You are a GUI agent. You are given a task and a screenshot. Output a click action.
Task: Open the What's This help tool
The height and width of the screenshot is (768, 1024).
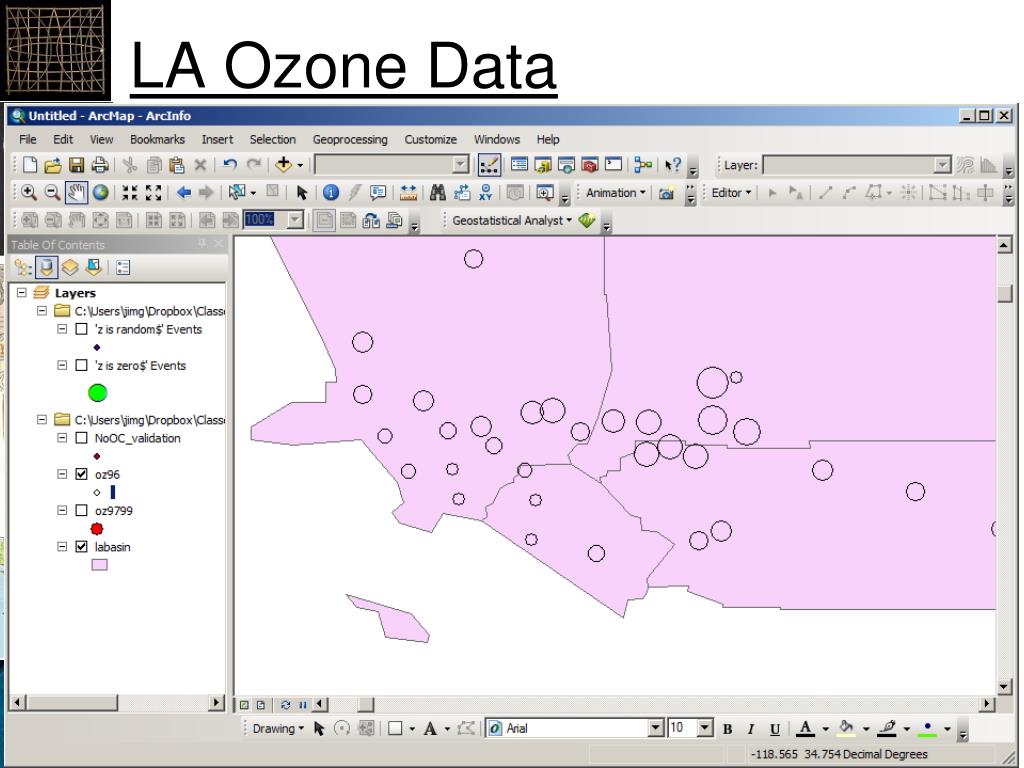coord(673,165)
